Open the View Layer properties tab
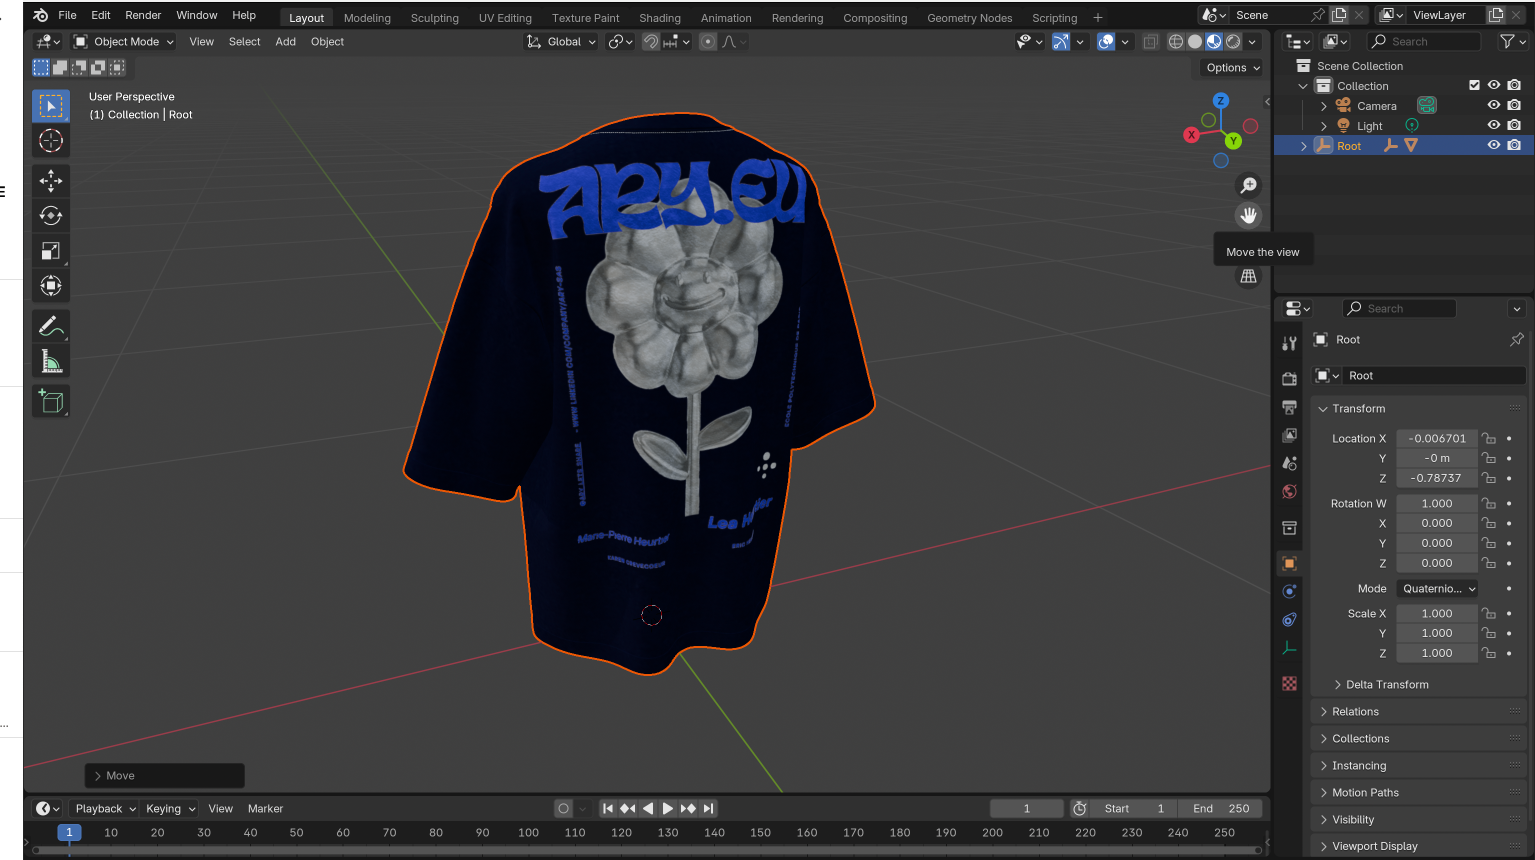 (1290, 435)
